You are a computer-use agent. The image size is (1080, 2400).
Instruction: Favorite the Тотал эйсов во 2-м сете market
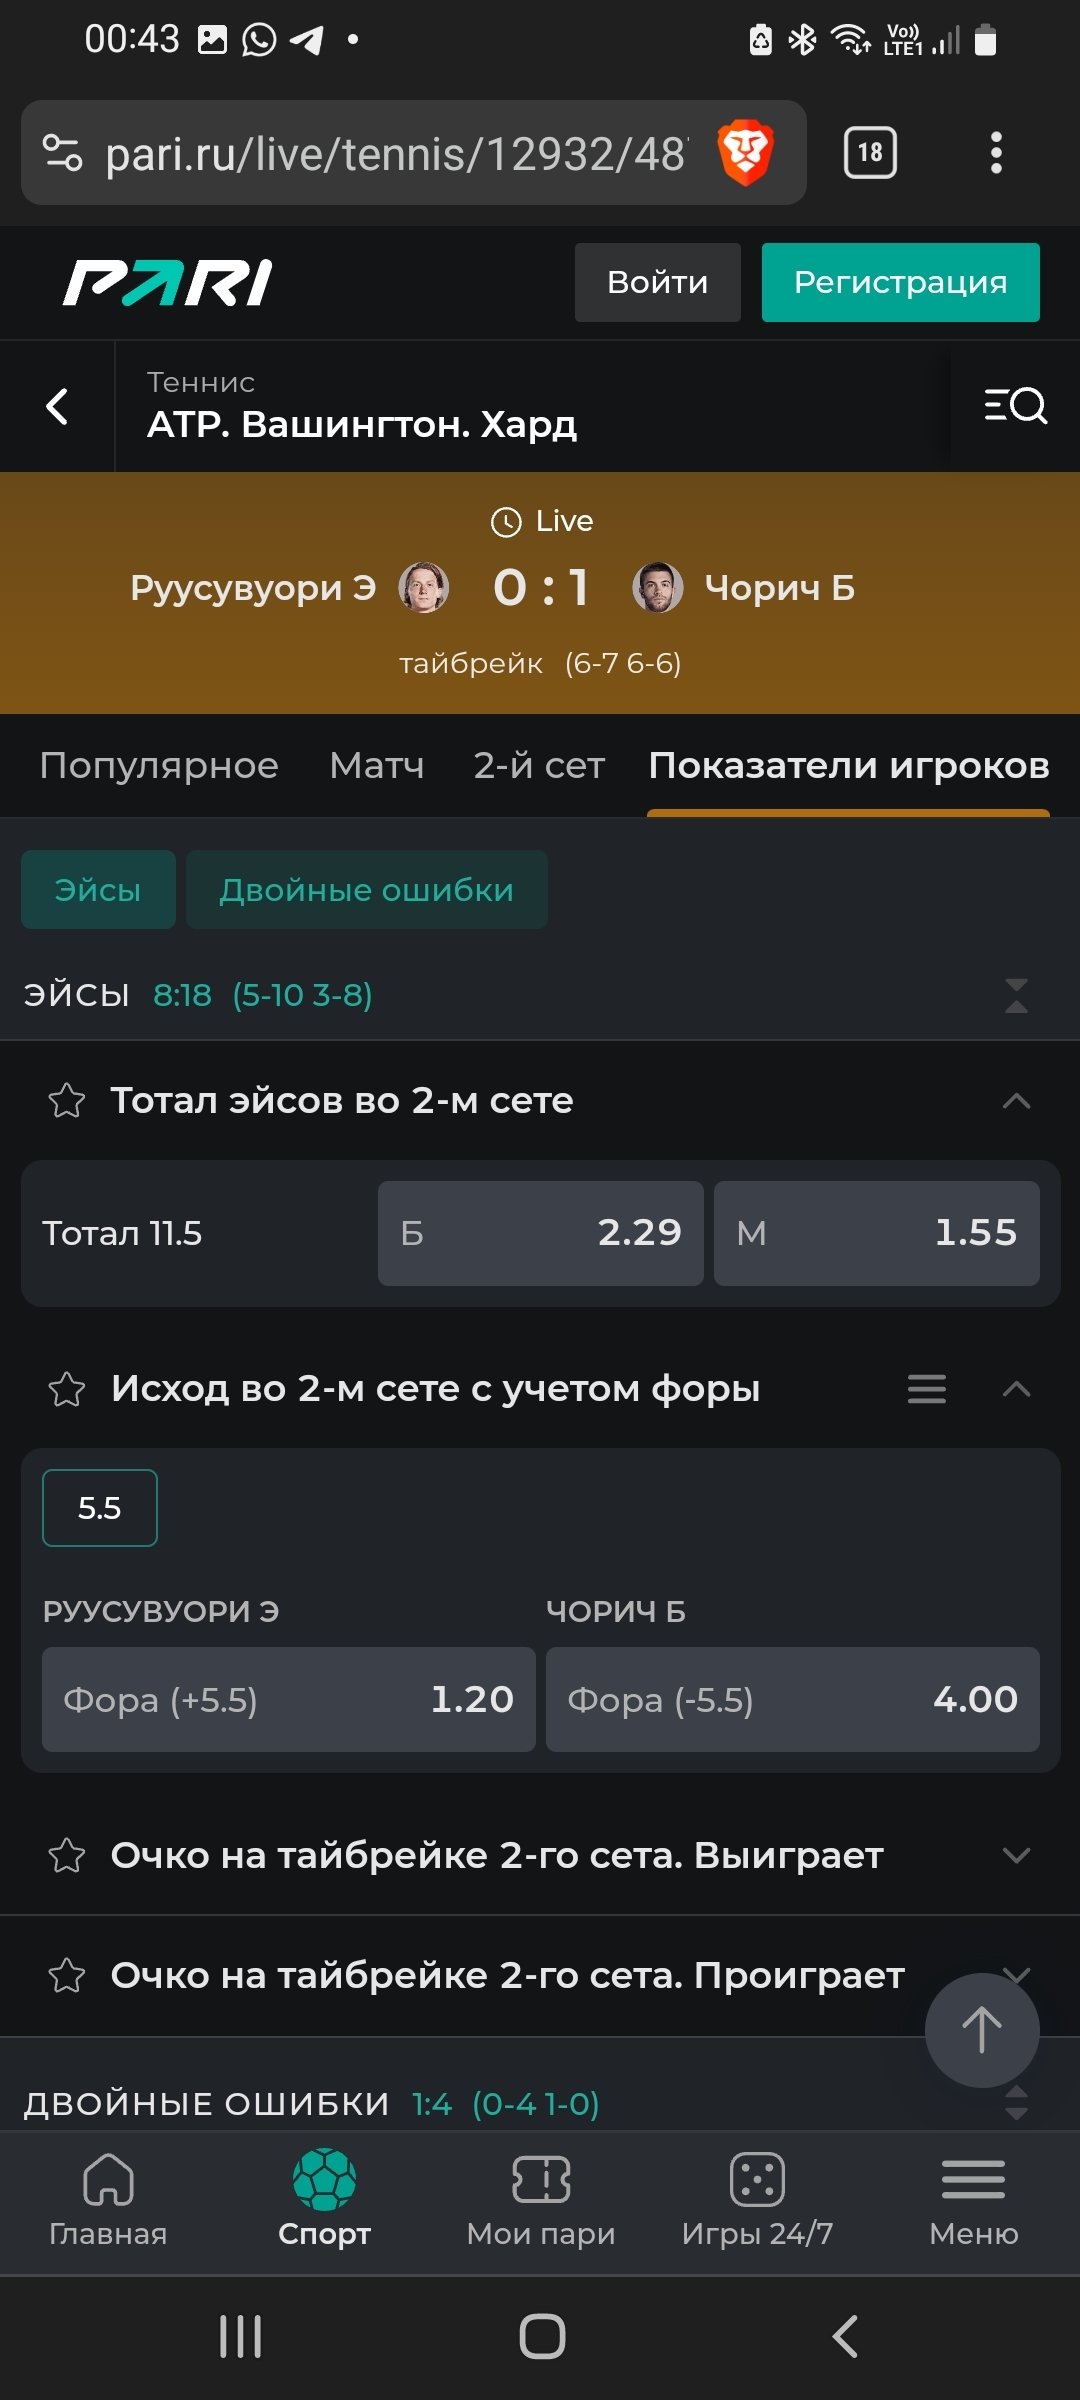(x=67, y=1101)
